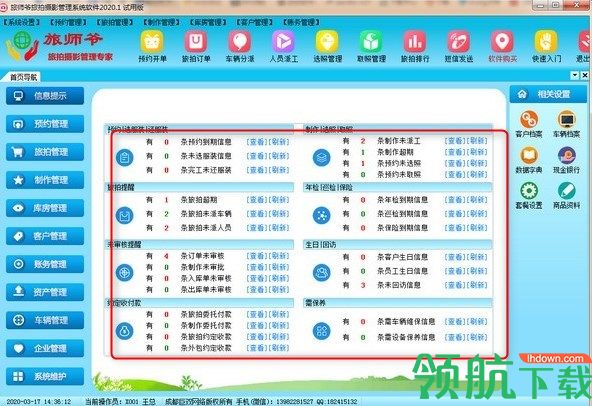Viewport: 592px width, 406px height.
Task: Select 车辆管理 in the left sidebar
Action: [45, 320]
